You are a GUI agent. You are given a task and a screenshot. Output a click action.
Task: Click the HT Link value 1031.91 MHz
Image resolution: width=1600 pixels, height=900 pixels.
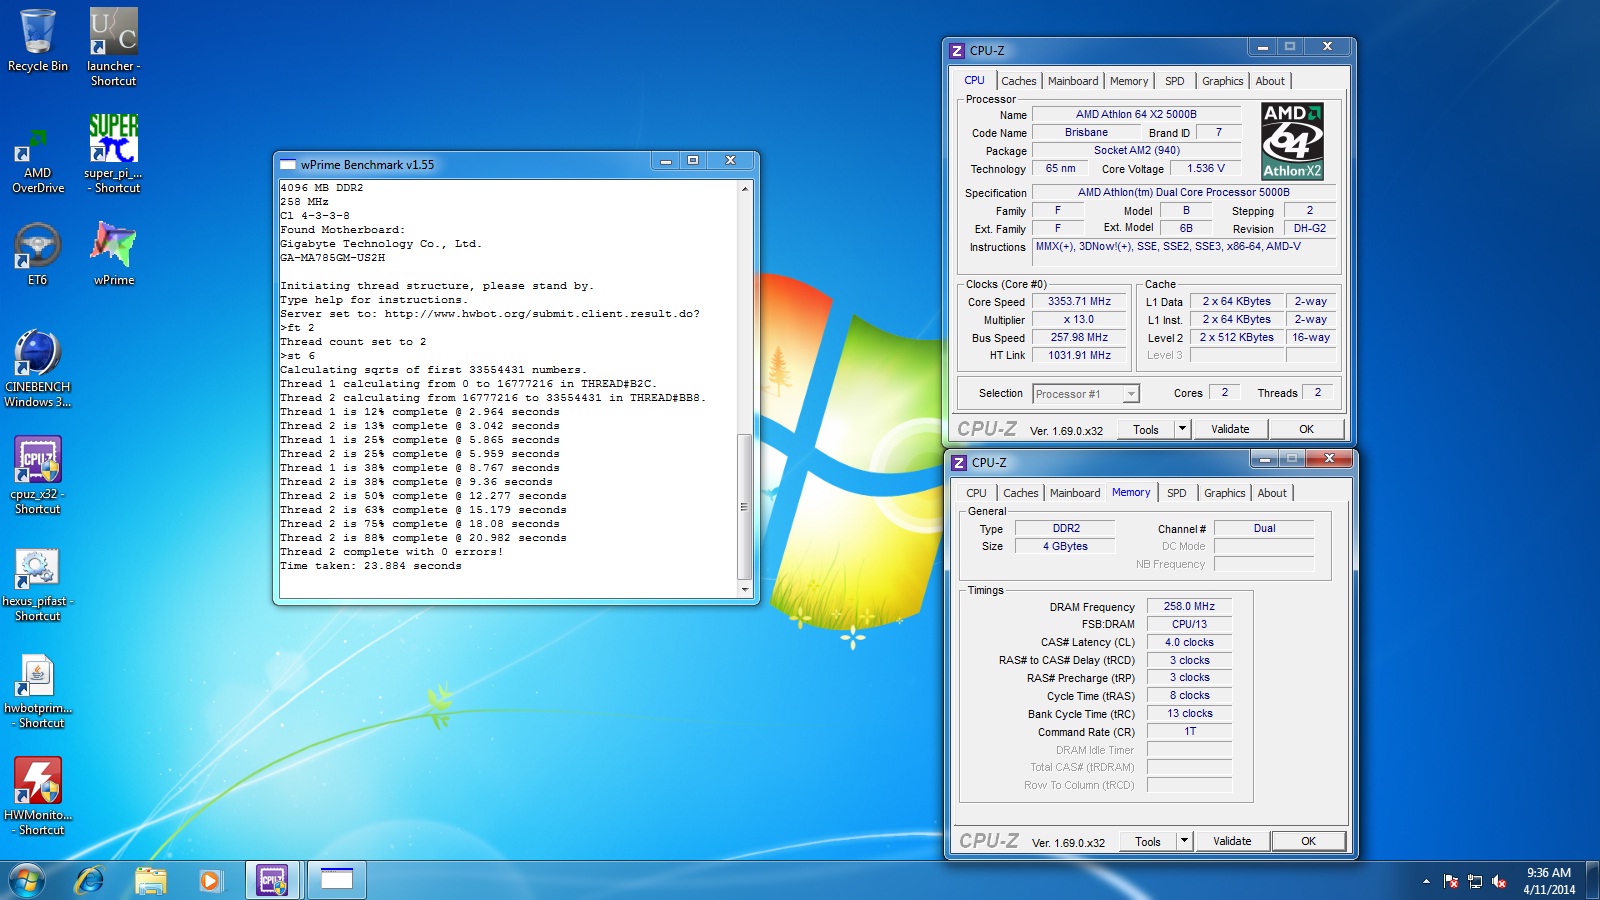pyautogui.click(x=1079, y=355)
